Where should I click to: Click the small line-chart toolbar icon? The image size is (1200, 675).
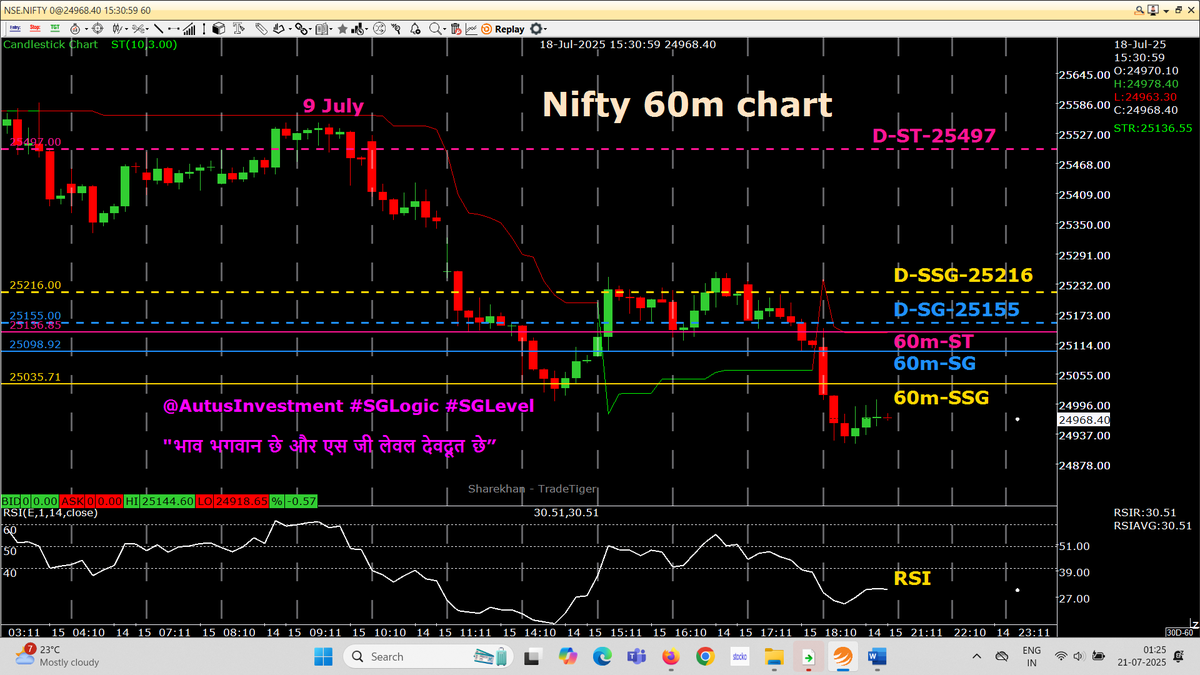tap(471, 29)
